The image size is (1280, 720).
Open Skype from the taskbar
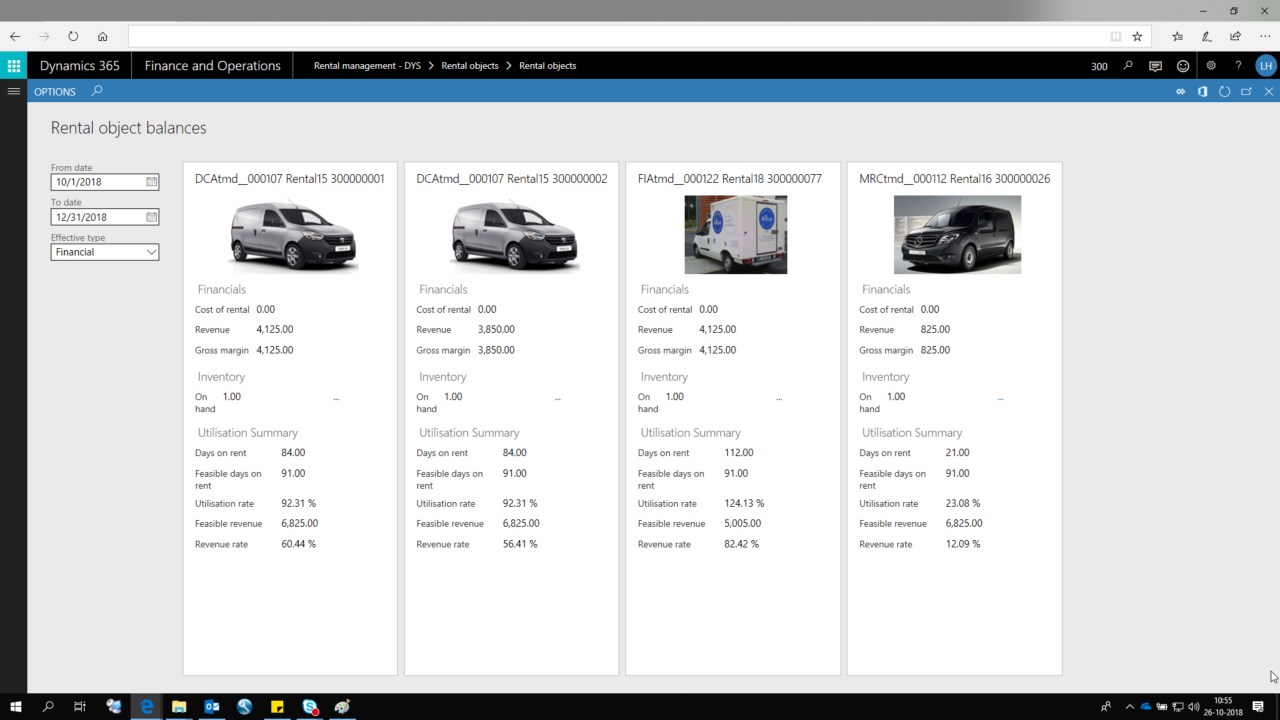coord(310,707)
